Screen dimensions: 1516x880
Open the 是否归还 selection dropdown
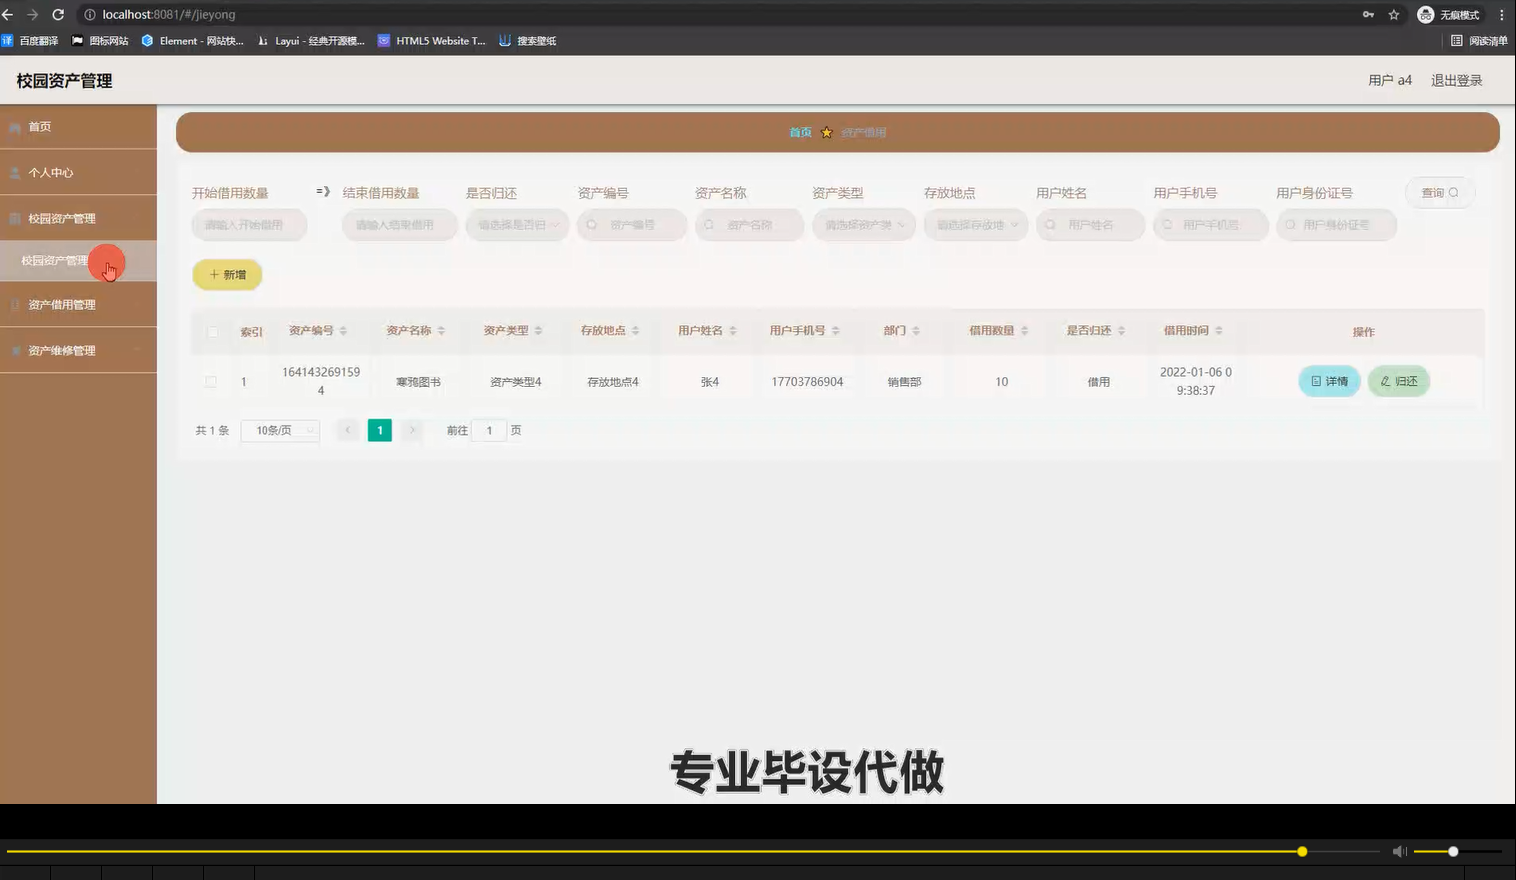point(517,225)
